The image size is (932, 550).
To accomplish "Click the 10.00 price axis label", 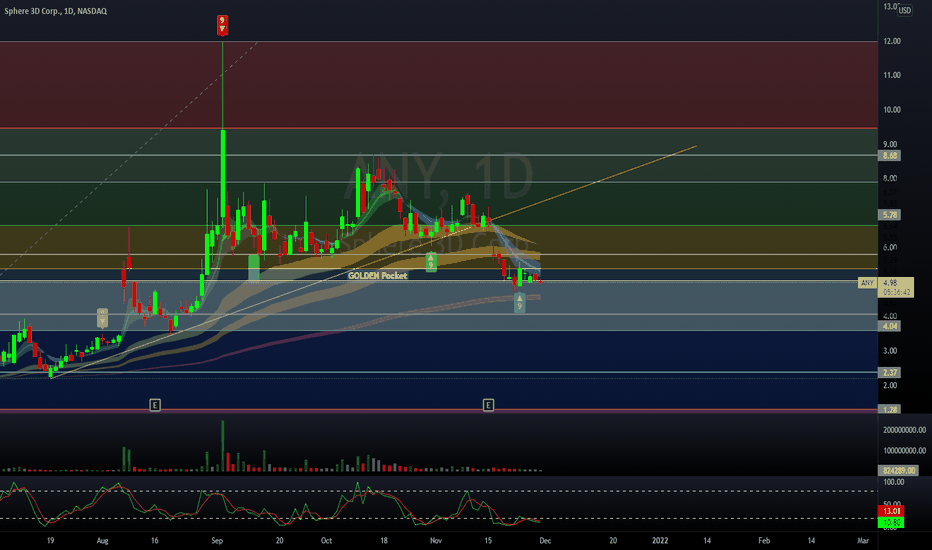I will (x=892, y=109).
